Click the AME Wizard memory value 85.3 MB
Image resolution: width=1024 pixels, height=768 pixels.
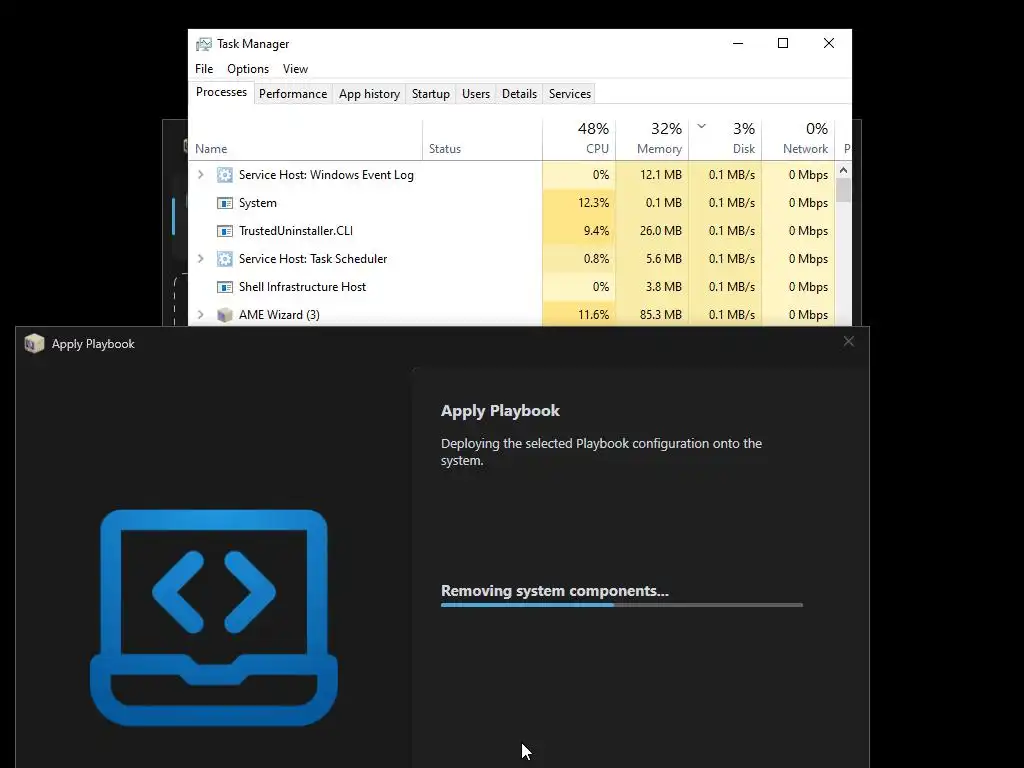click(661, 315)
